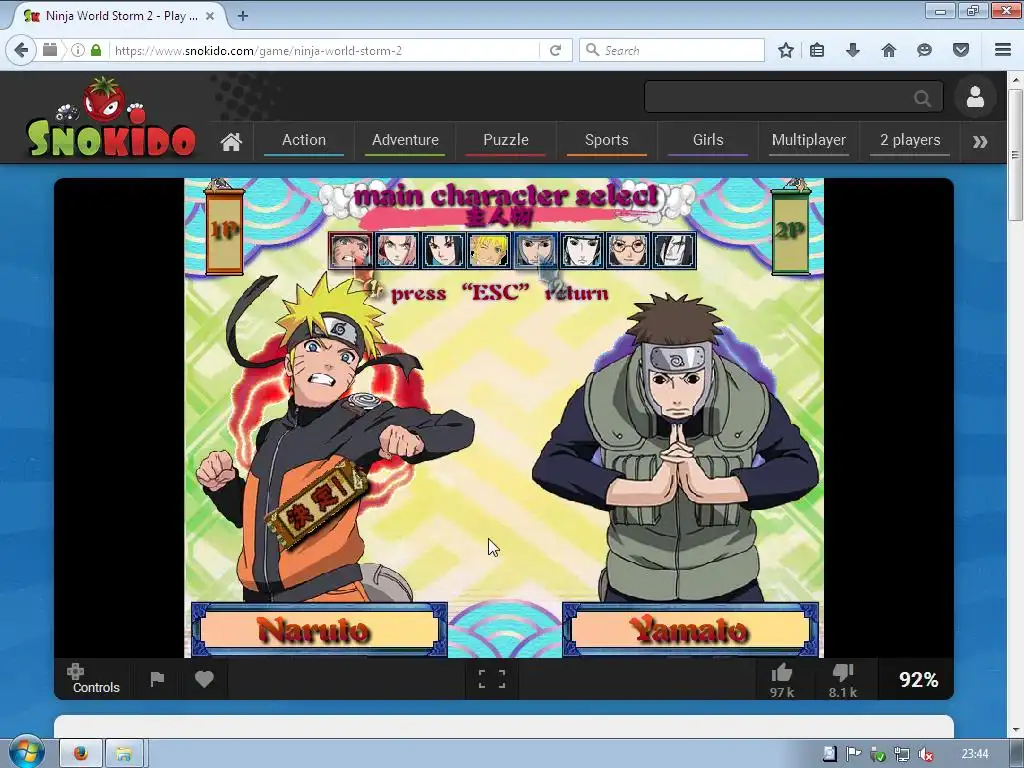Open the Puzzle category
Viewport: 1024px width, 768px height.
click(505, 140)
